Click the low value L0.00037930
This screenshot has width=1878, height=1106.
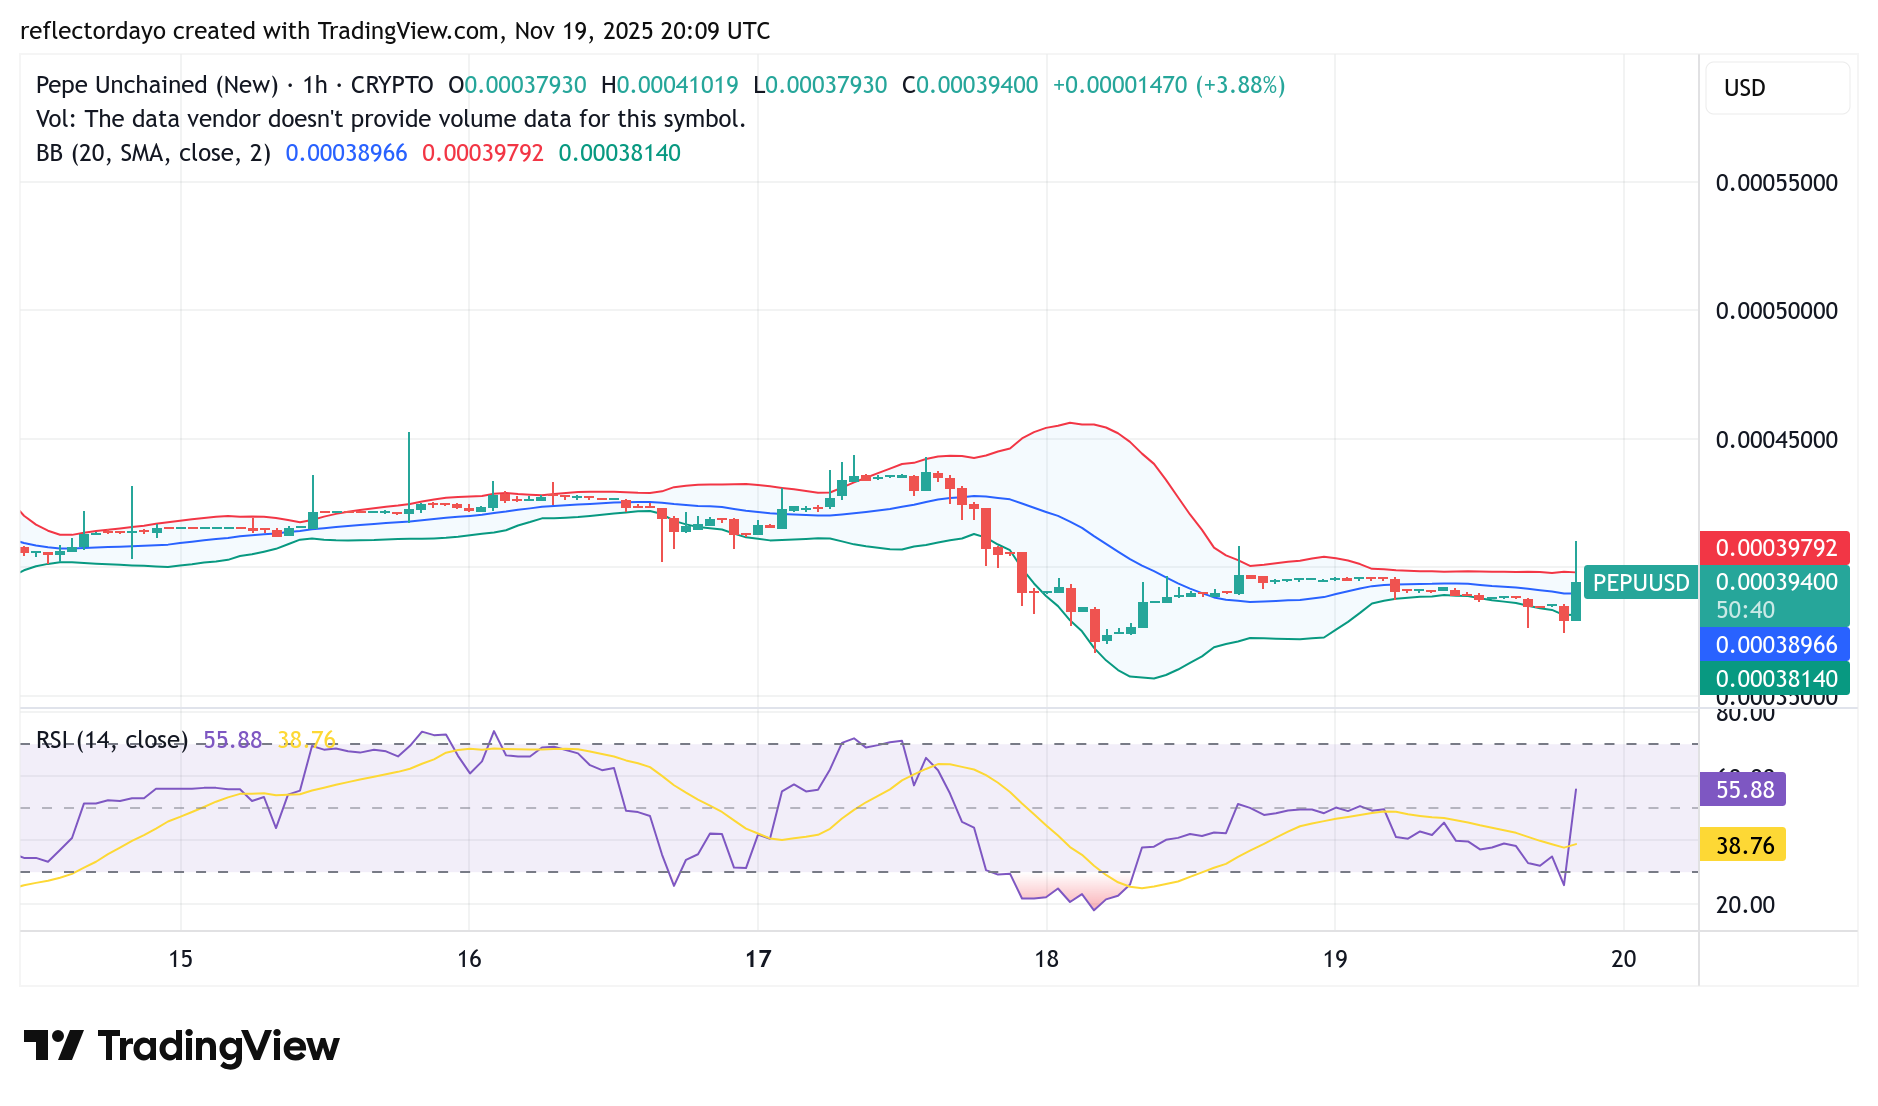[x=820, y=85]
